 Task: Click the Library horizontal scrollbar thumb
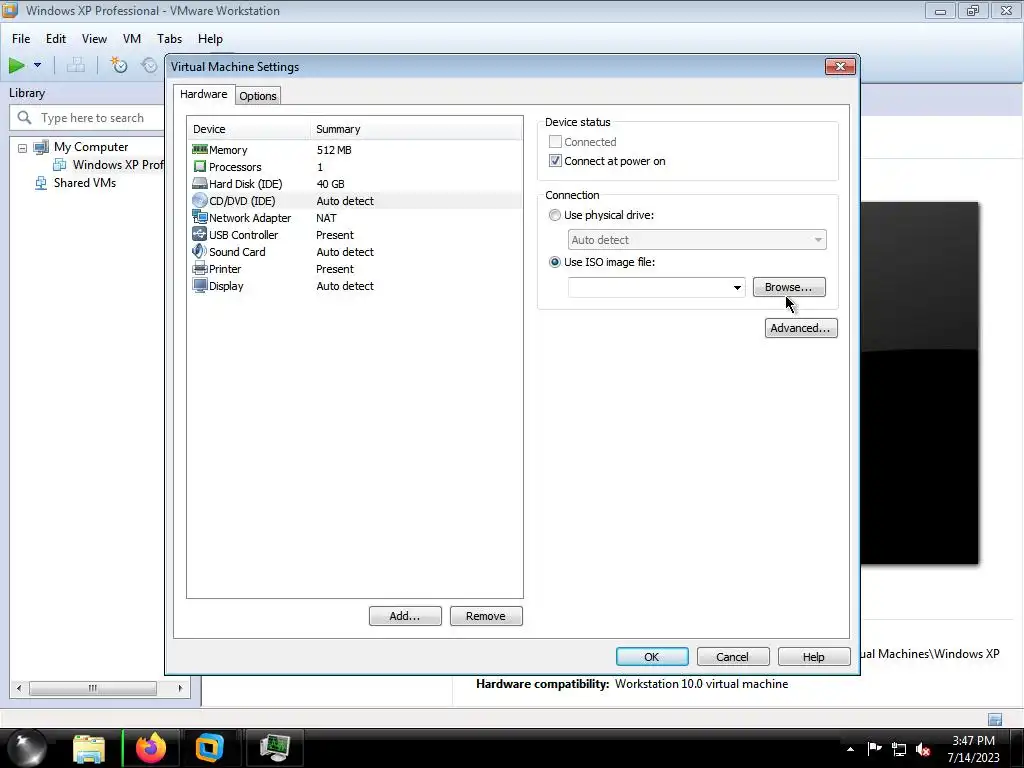click(93, 688)
